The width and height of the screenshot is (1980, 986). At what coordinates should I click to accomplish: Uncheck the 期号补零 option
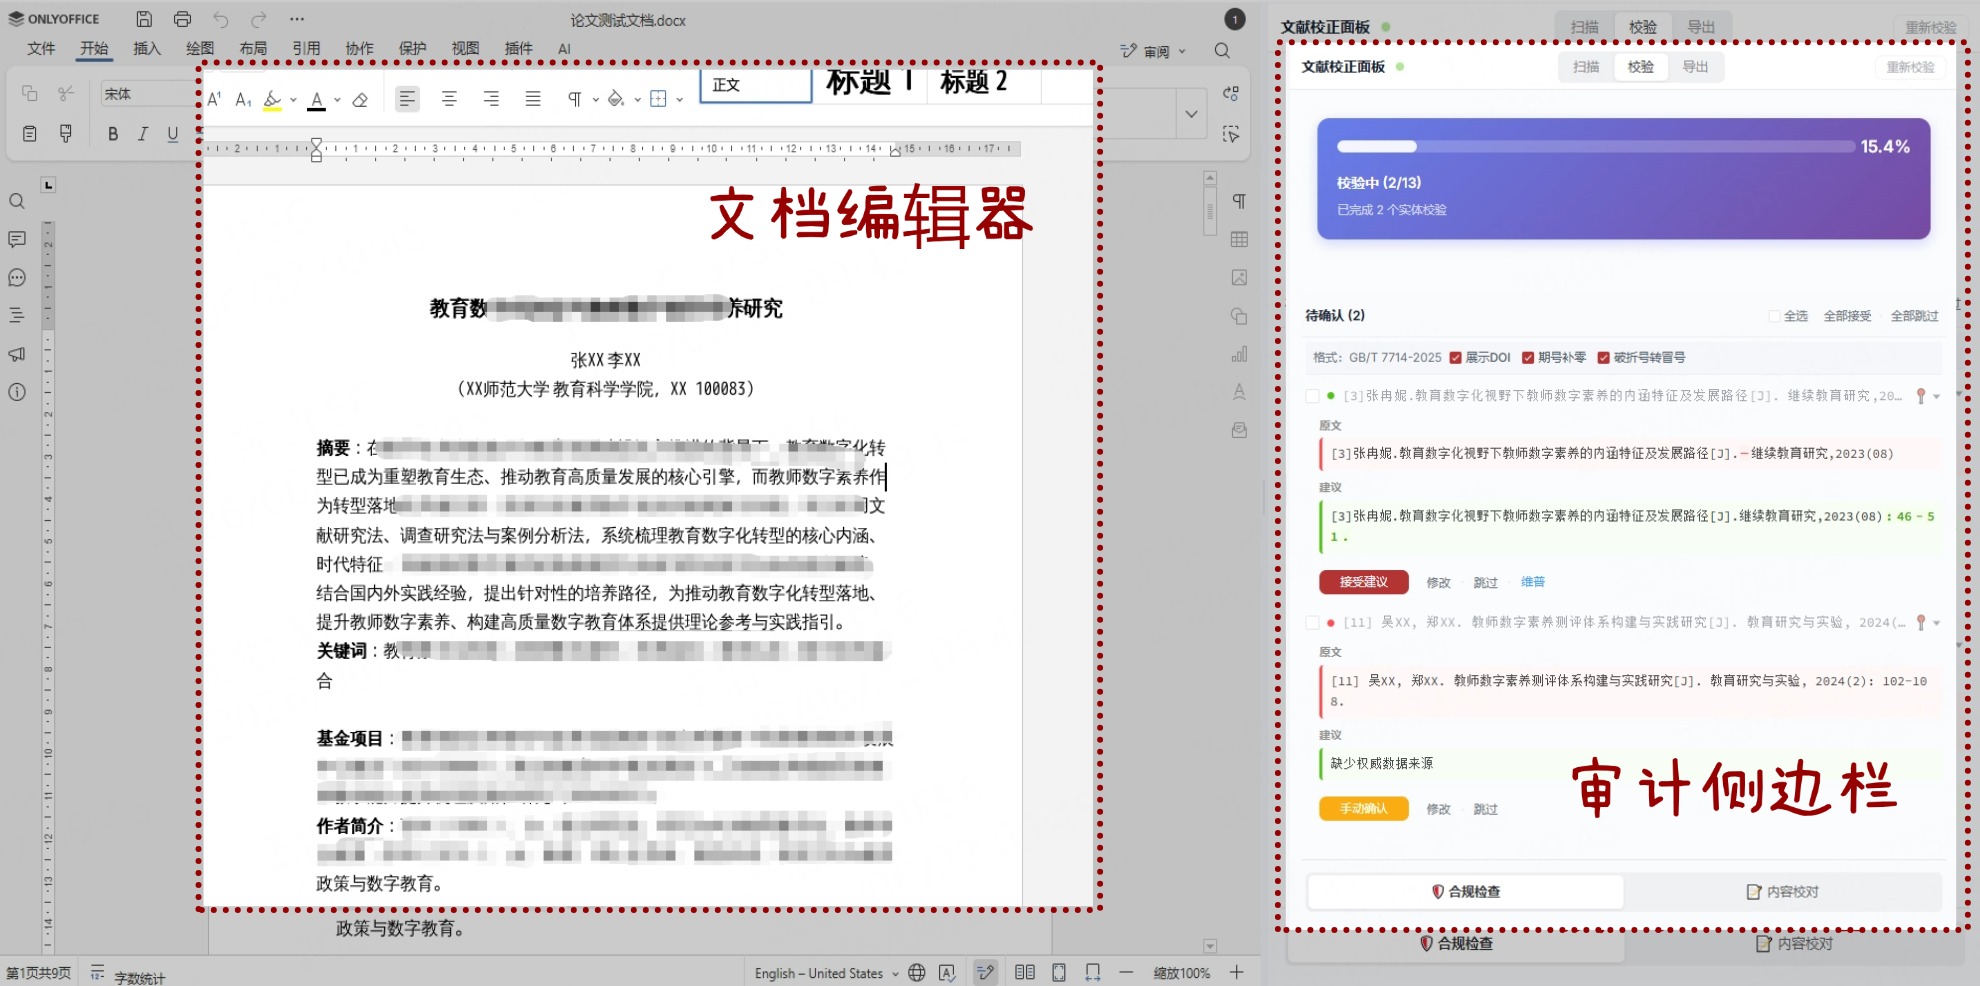[x=1528, y=358]
